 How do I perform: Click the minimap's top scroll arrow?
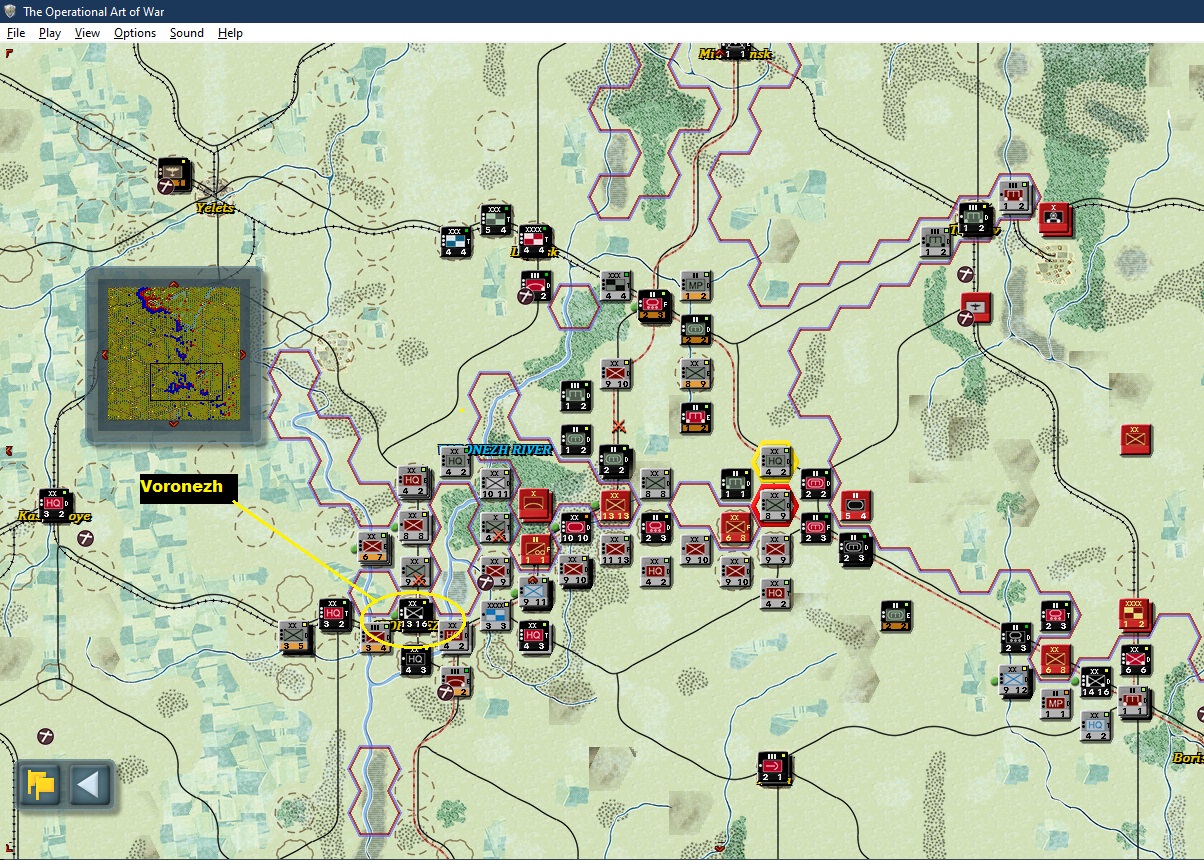point(174,282)
